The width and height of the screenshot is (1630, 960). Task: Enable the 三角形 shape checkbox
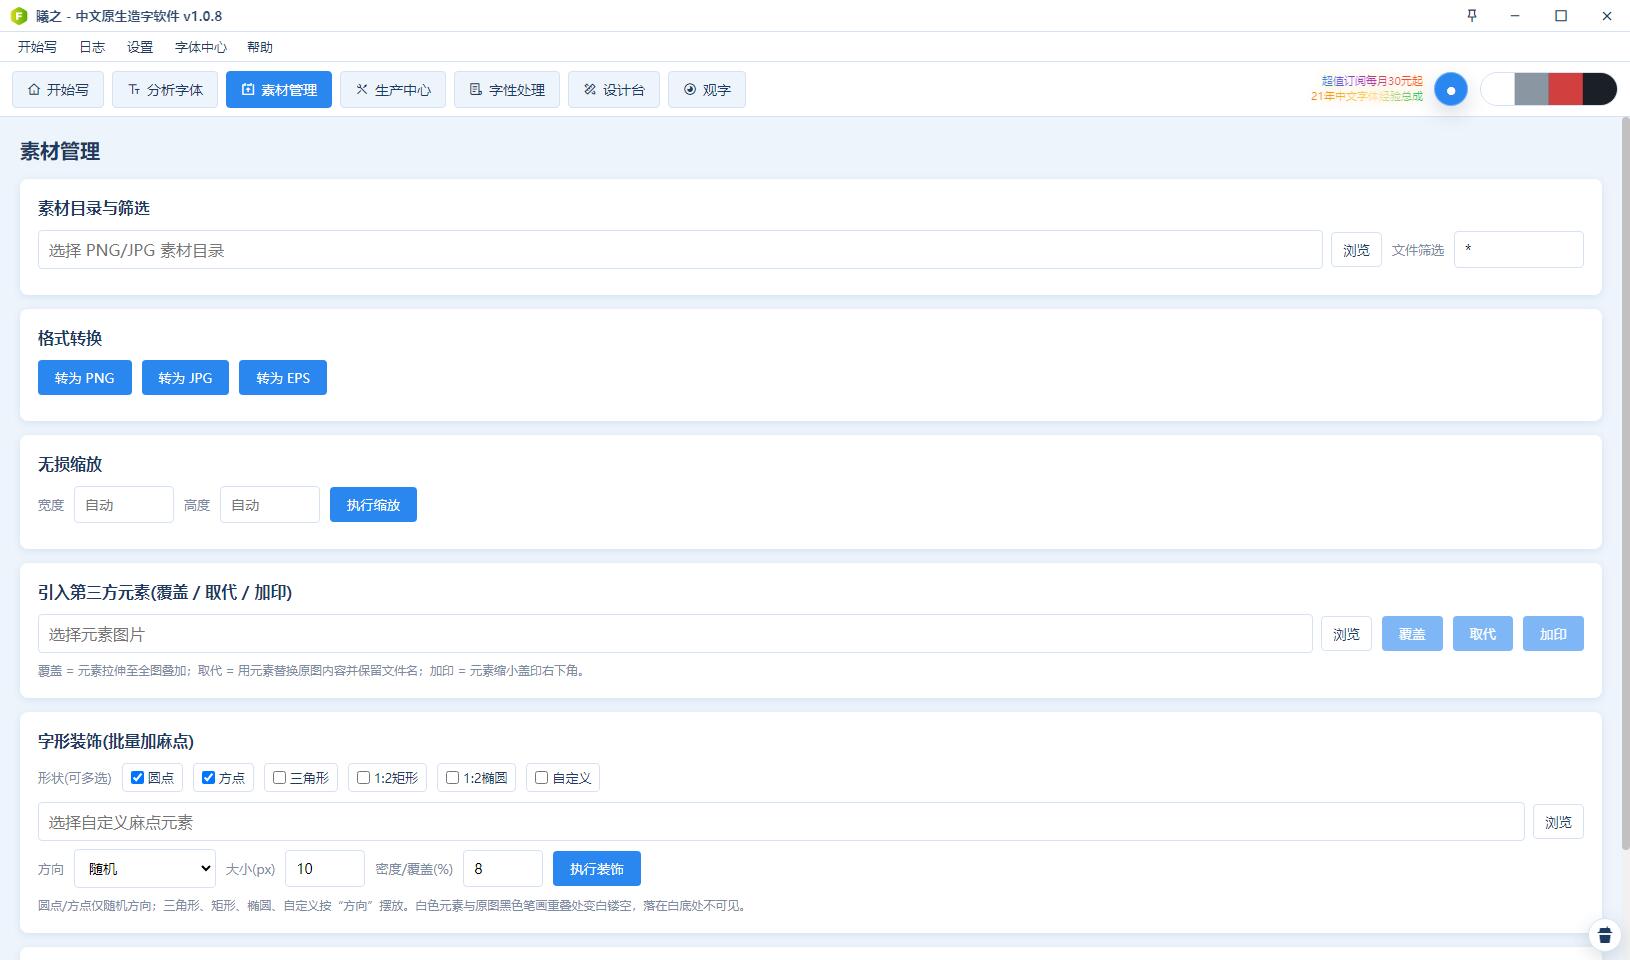coord(279,778)
